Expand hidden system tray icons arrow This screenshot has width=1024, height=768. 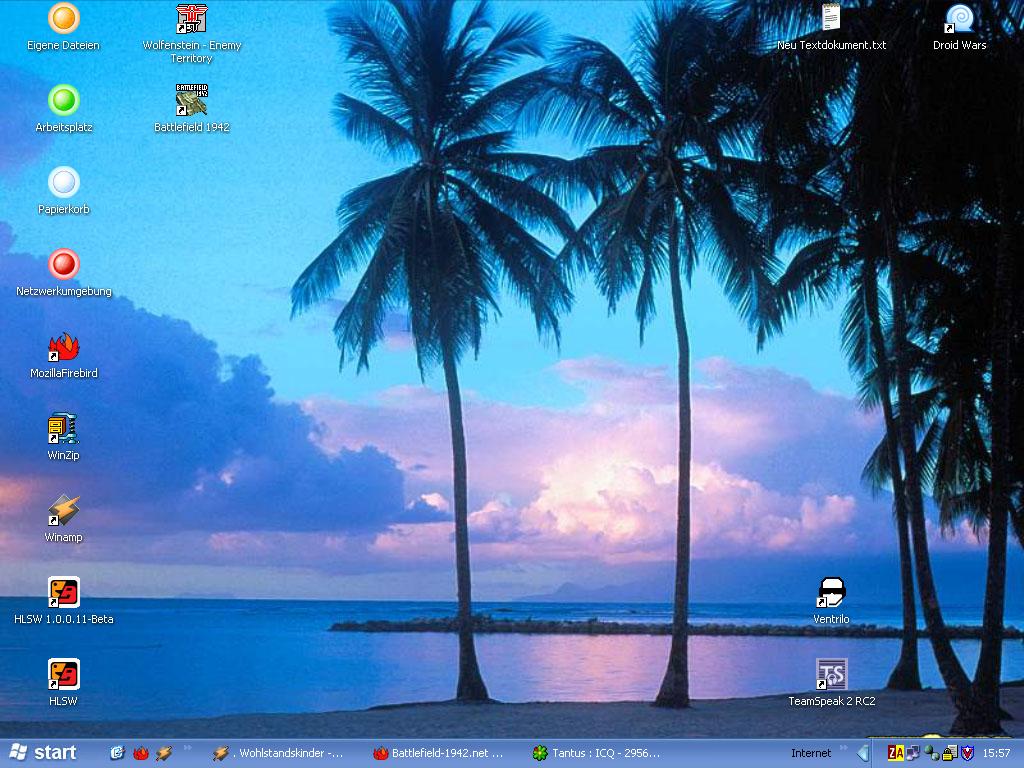(x=863, y=753)
